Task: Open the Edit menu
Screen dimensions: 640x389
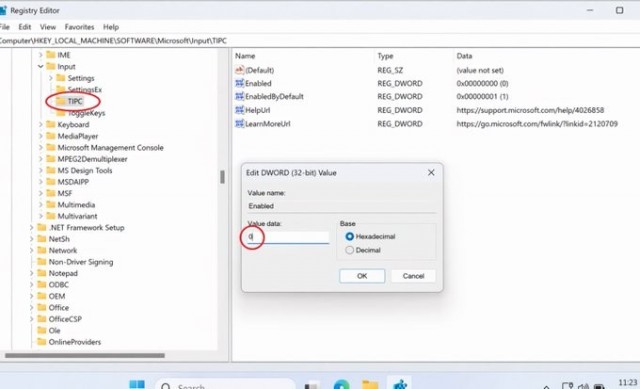Action: 24,27
